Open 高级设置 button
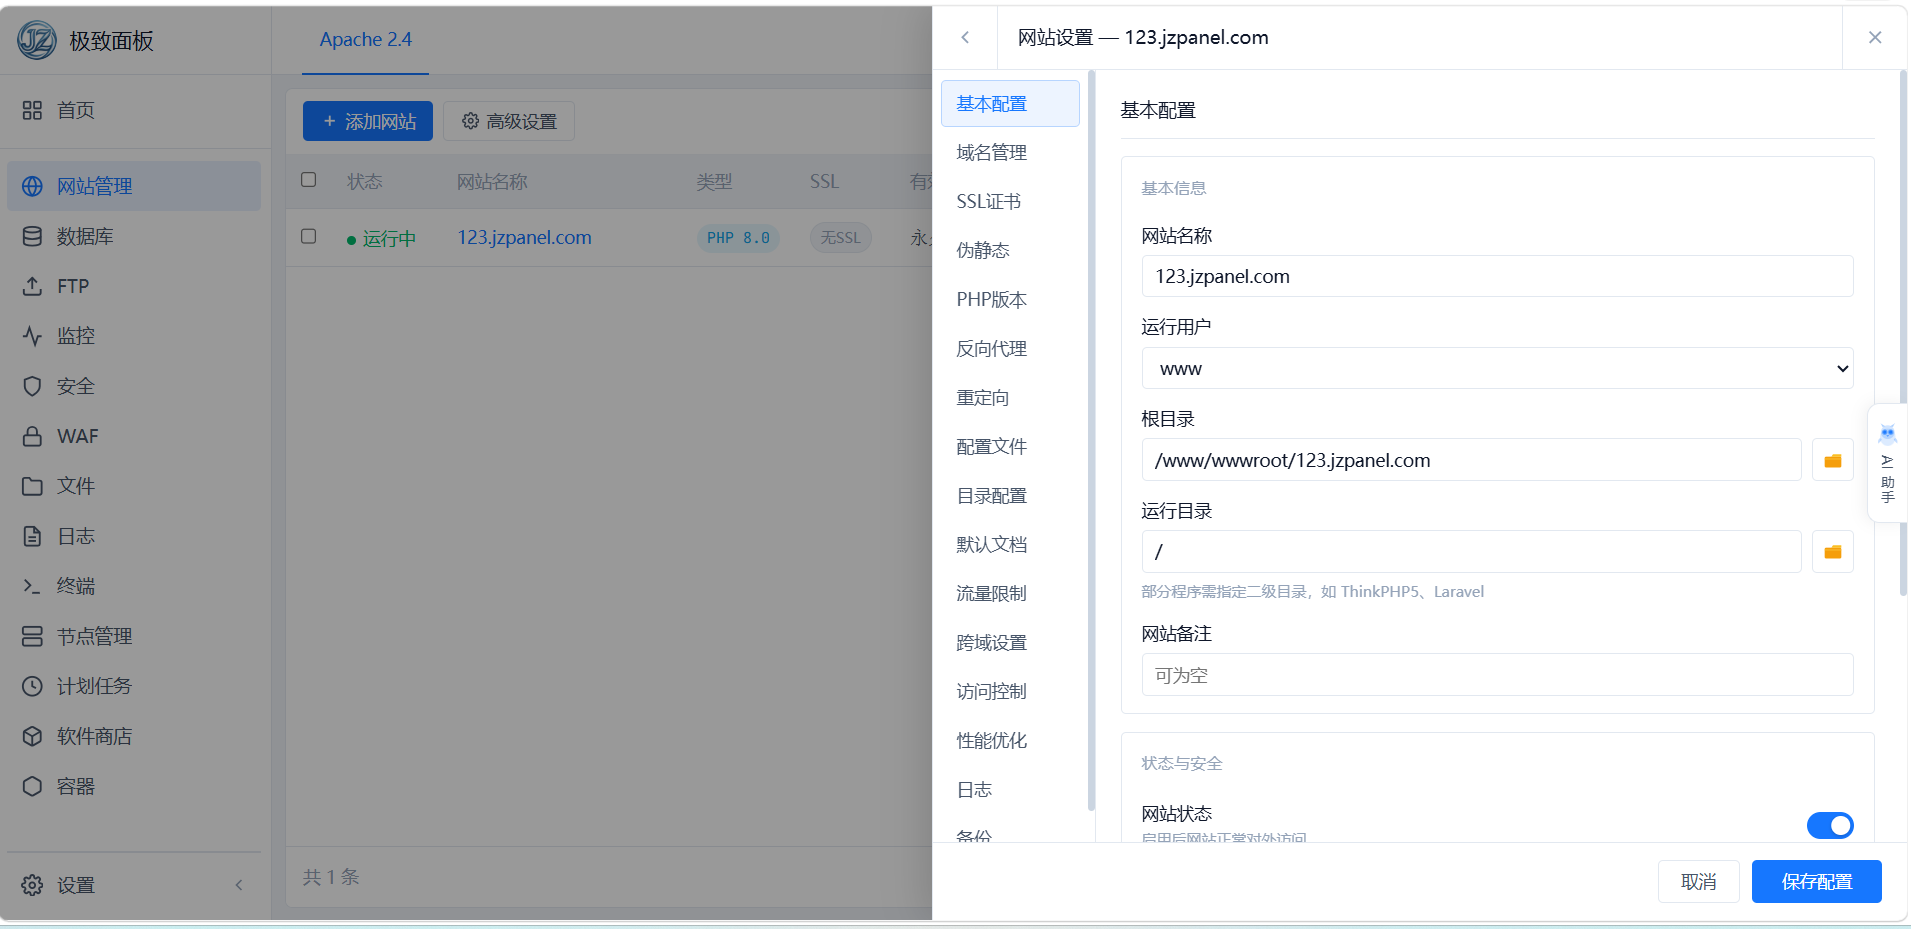Viewport: 1911px width, 929px height. coord(509,121)
